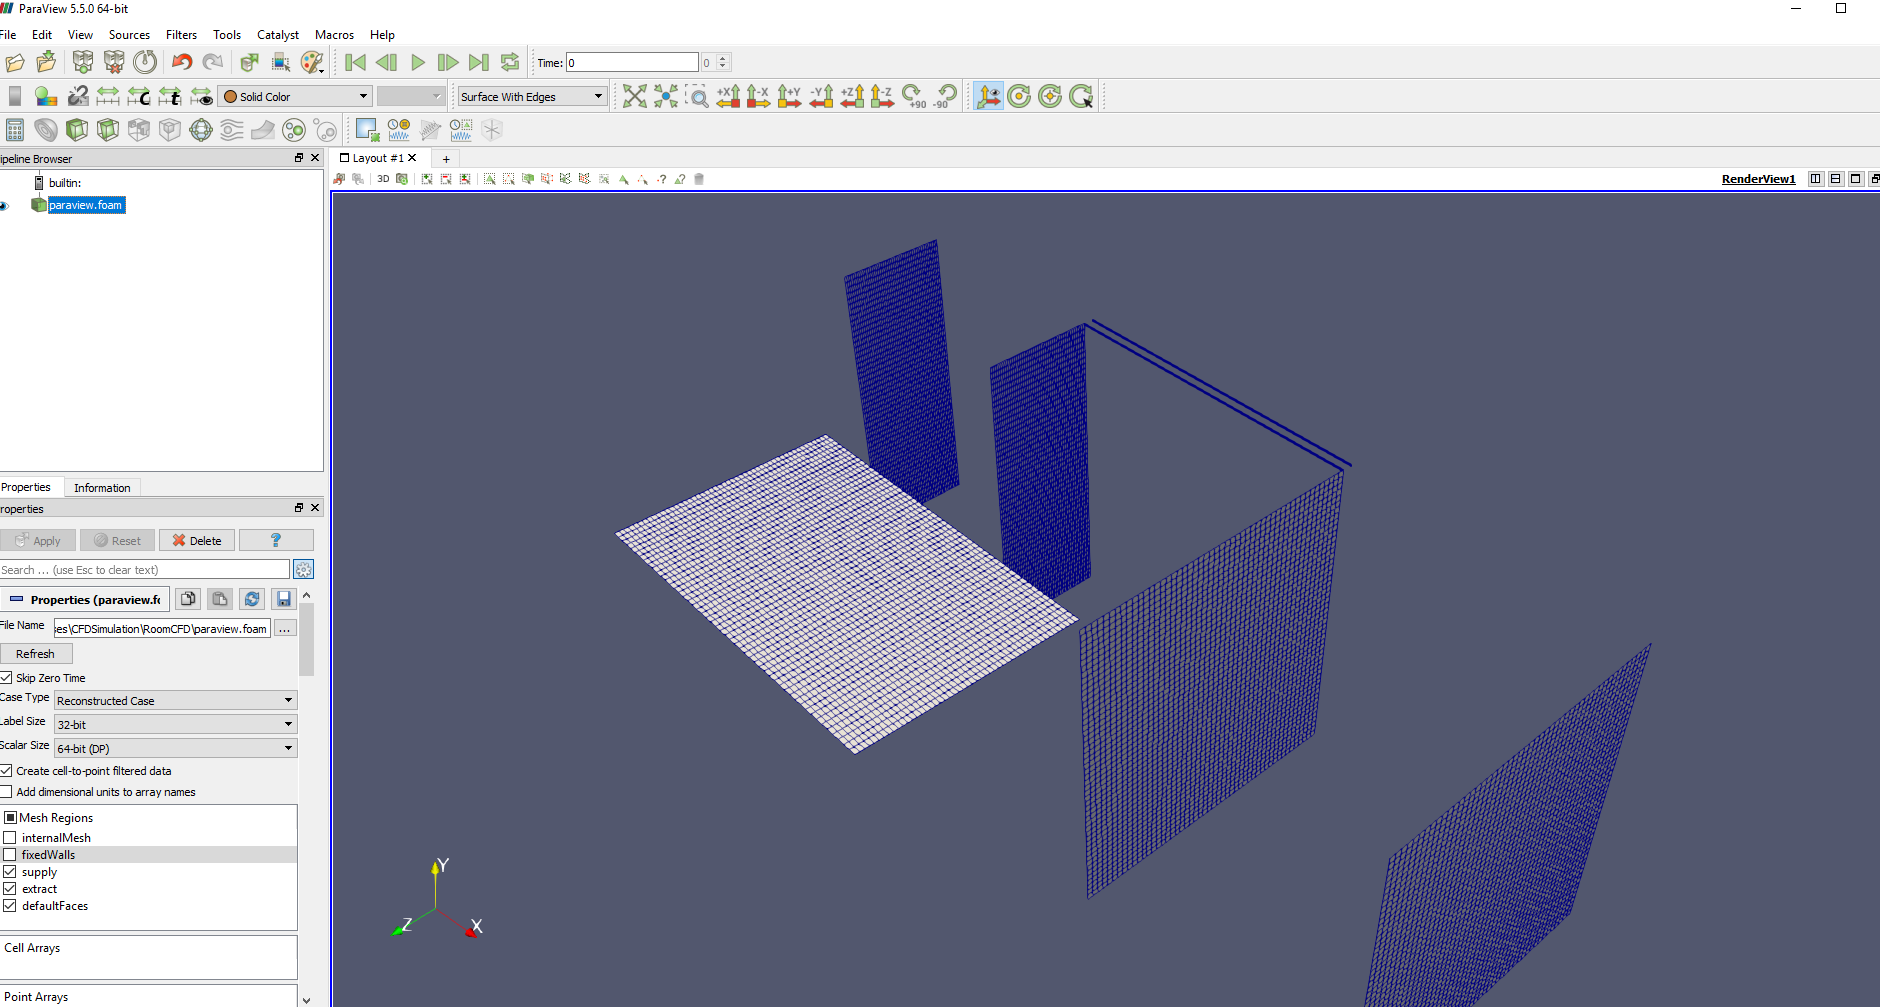This screenshot has height=1007, width=1880.
Task: Toggle 3D interaction mode button
Action: coord(383,179)
